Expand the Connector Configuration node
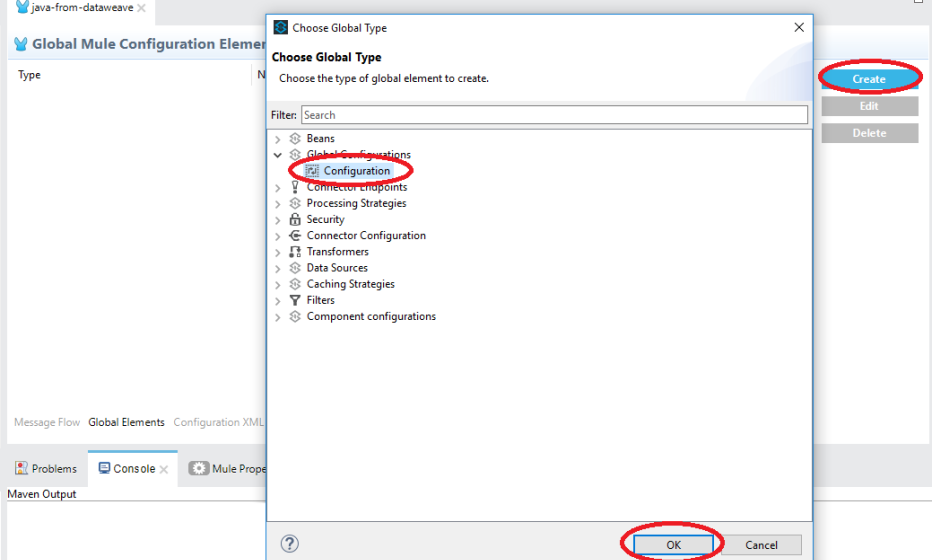Screen dimensions: 932x560 (x=278, y=237)
